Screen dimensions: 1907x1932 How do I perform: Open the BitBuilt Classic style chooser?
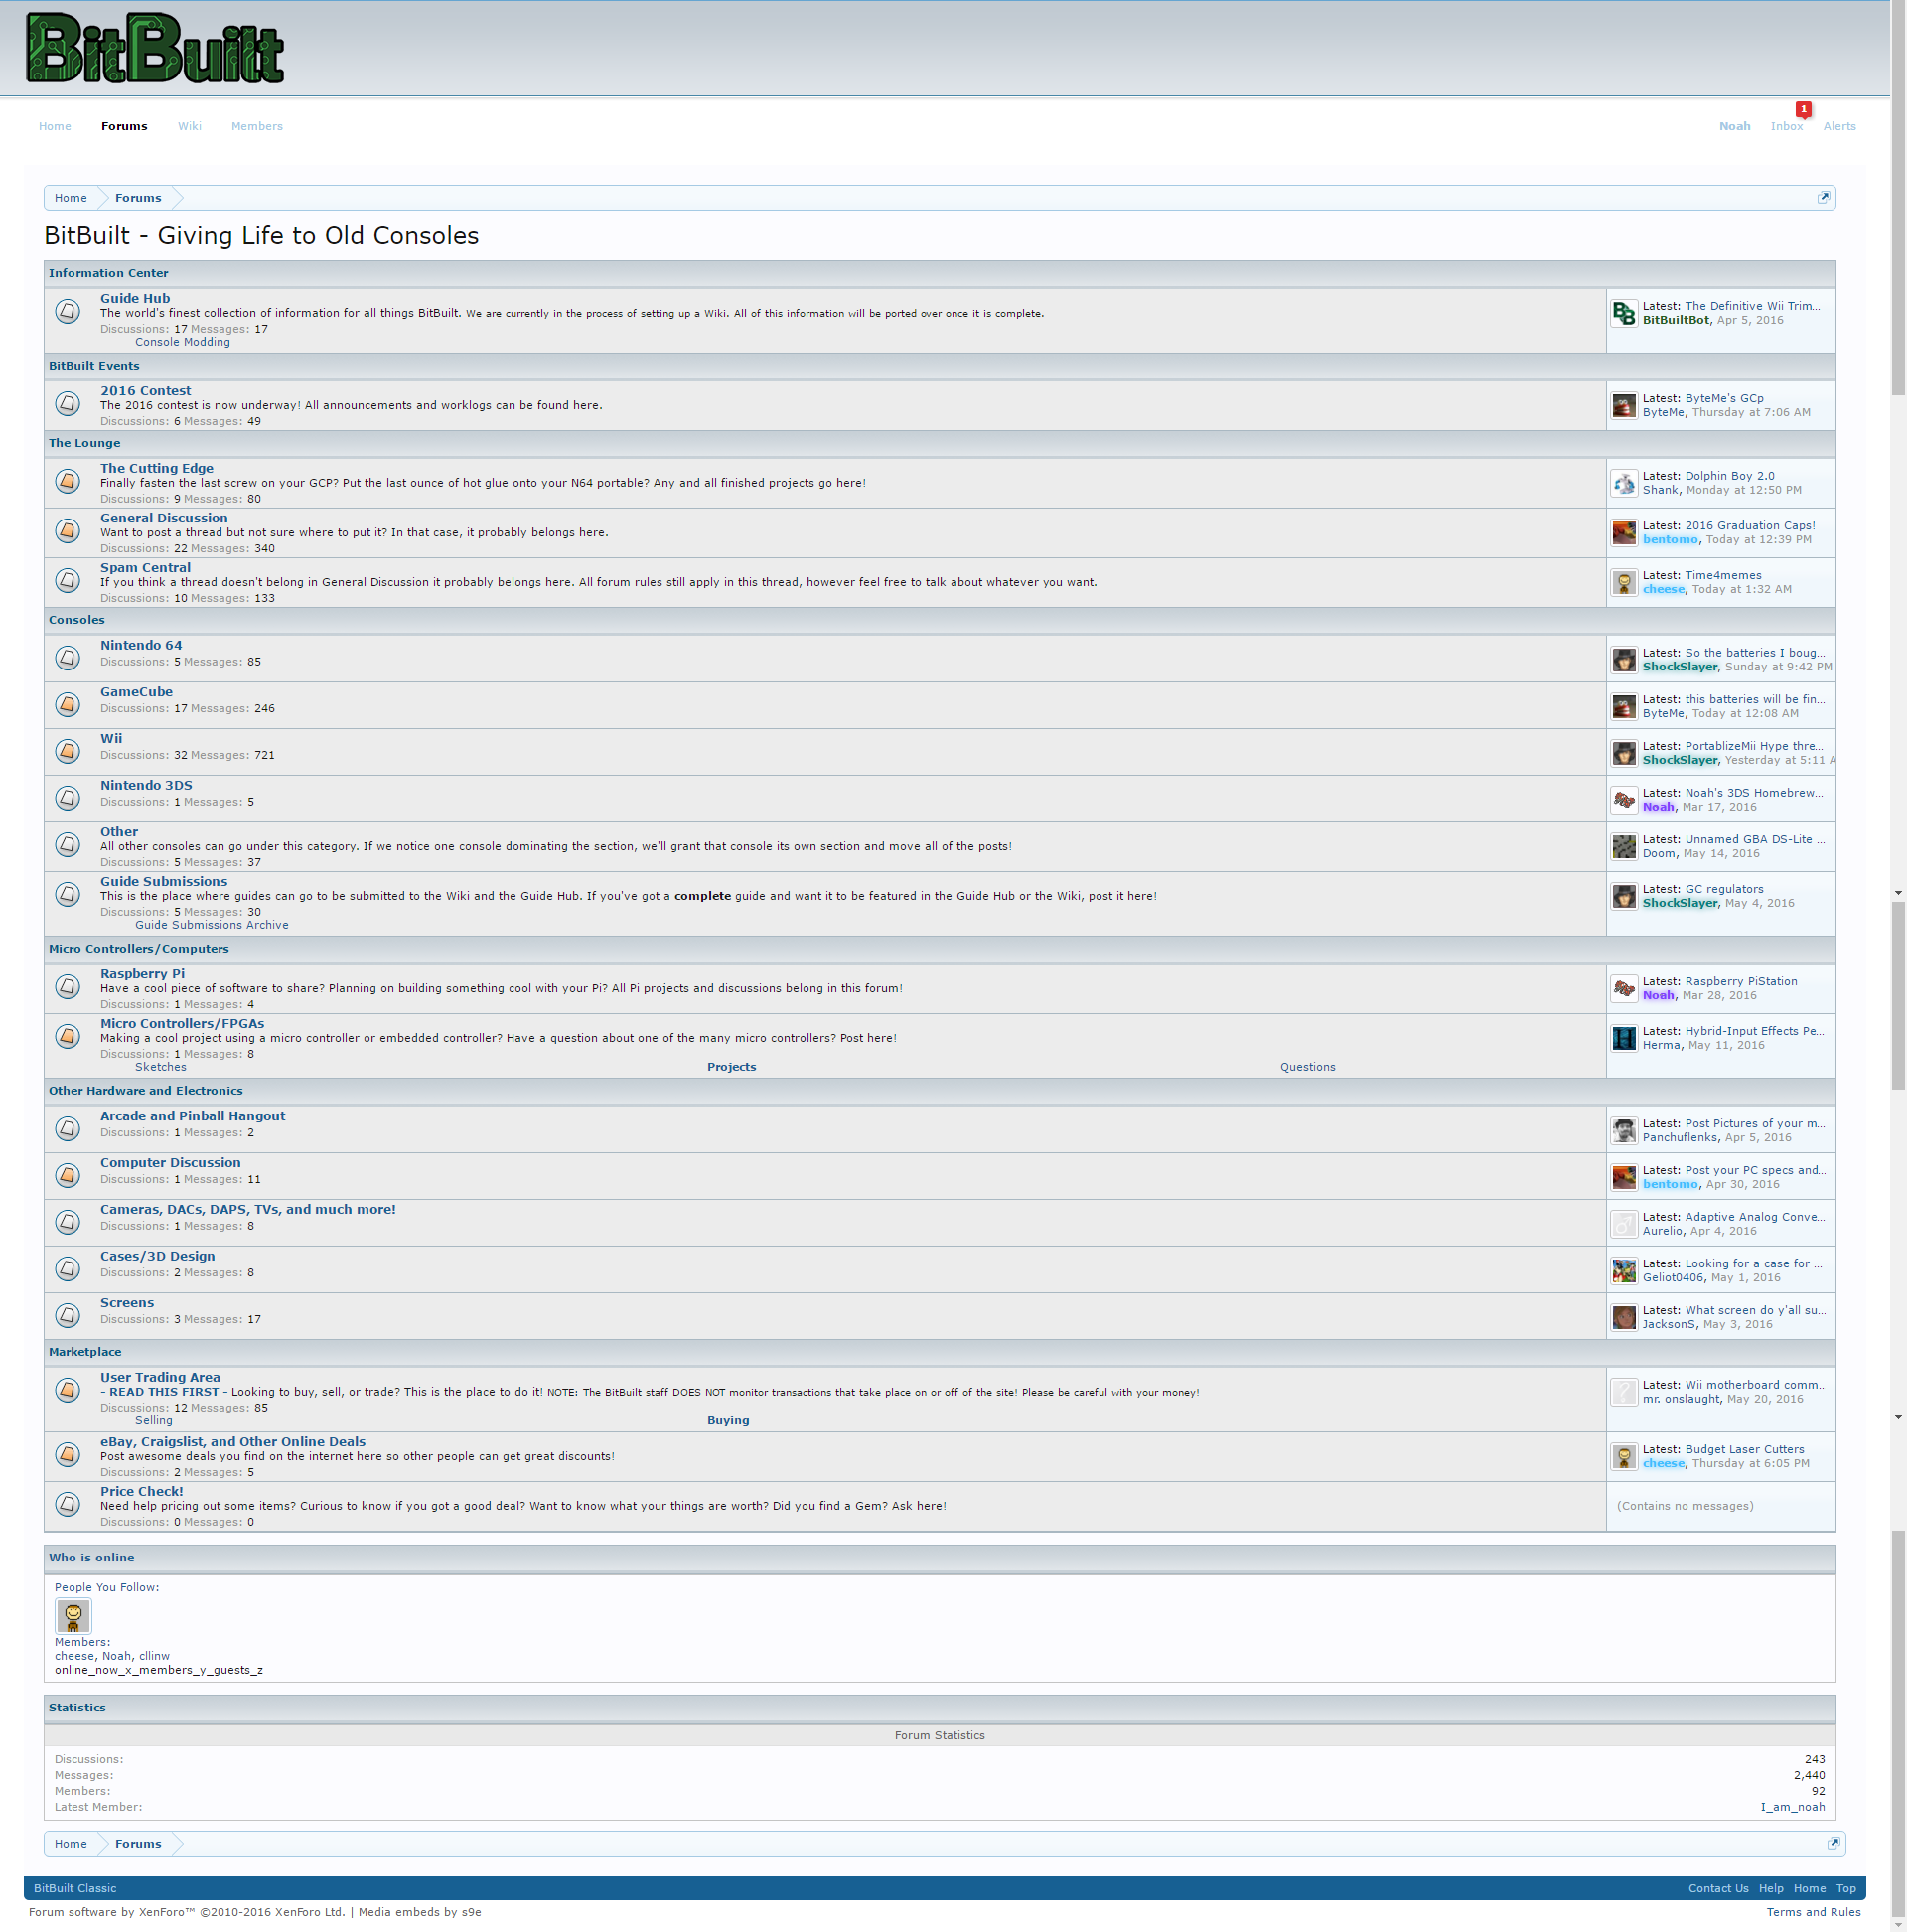pos(75,1888)
